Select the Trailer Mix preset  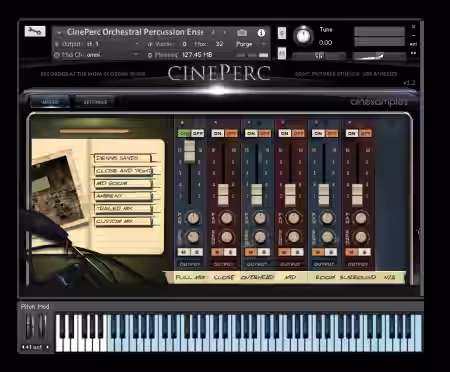pyautogui.click(x=123, y=209)
